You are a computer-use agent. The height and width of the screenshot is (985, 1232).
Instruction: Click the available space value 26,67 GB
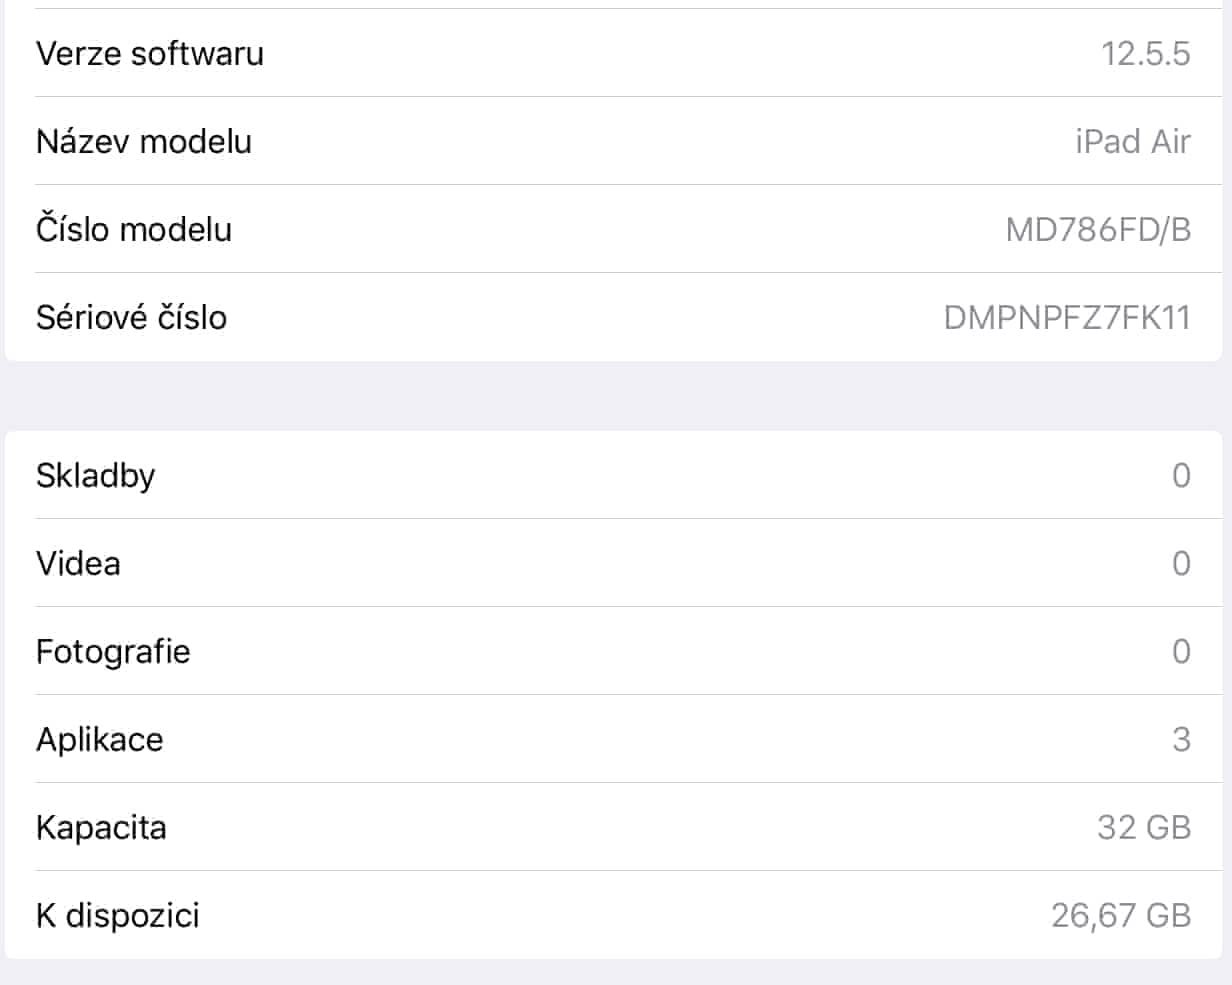[x=1121, y=915]
